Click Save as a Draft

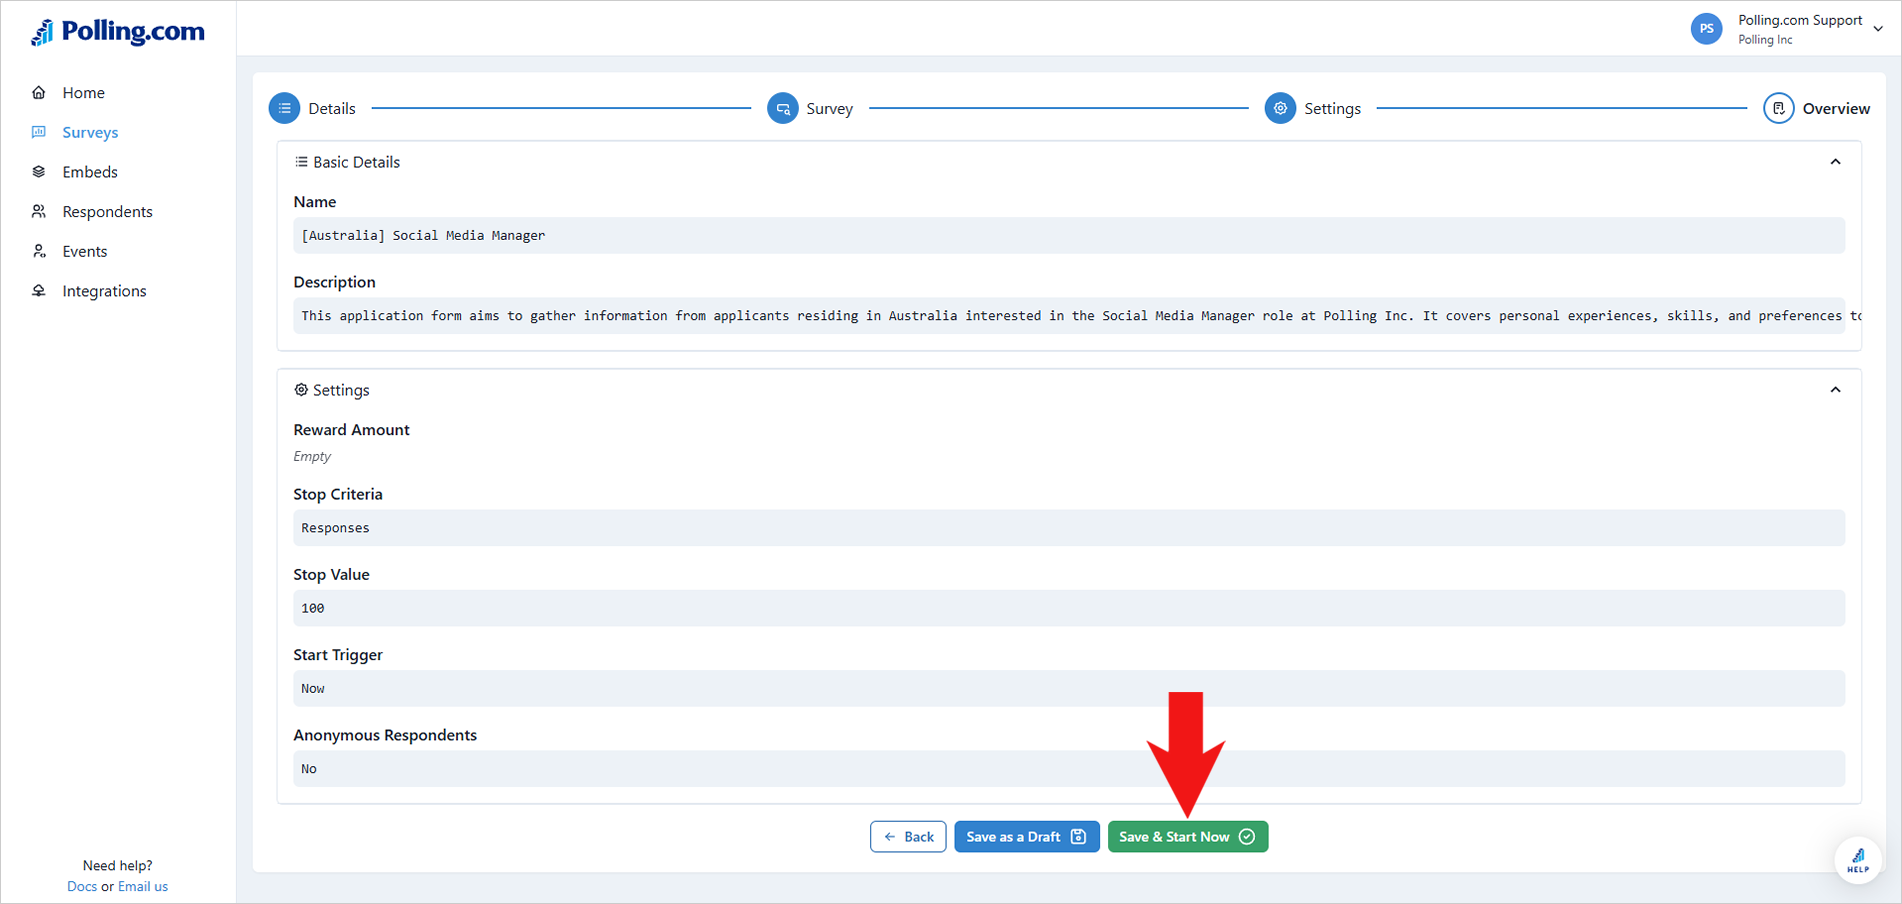[1027, 836]
